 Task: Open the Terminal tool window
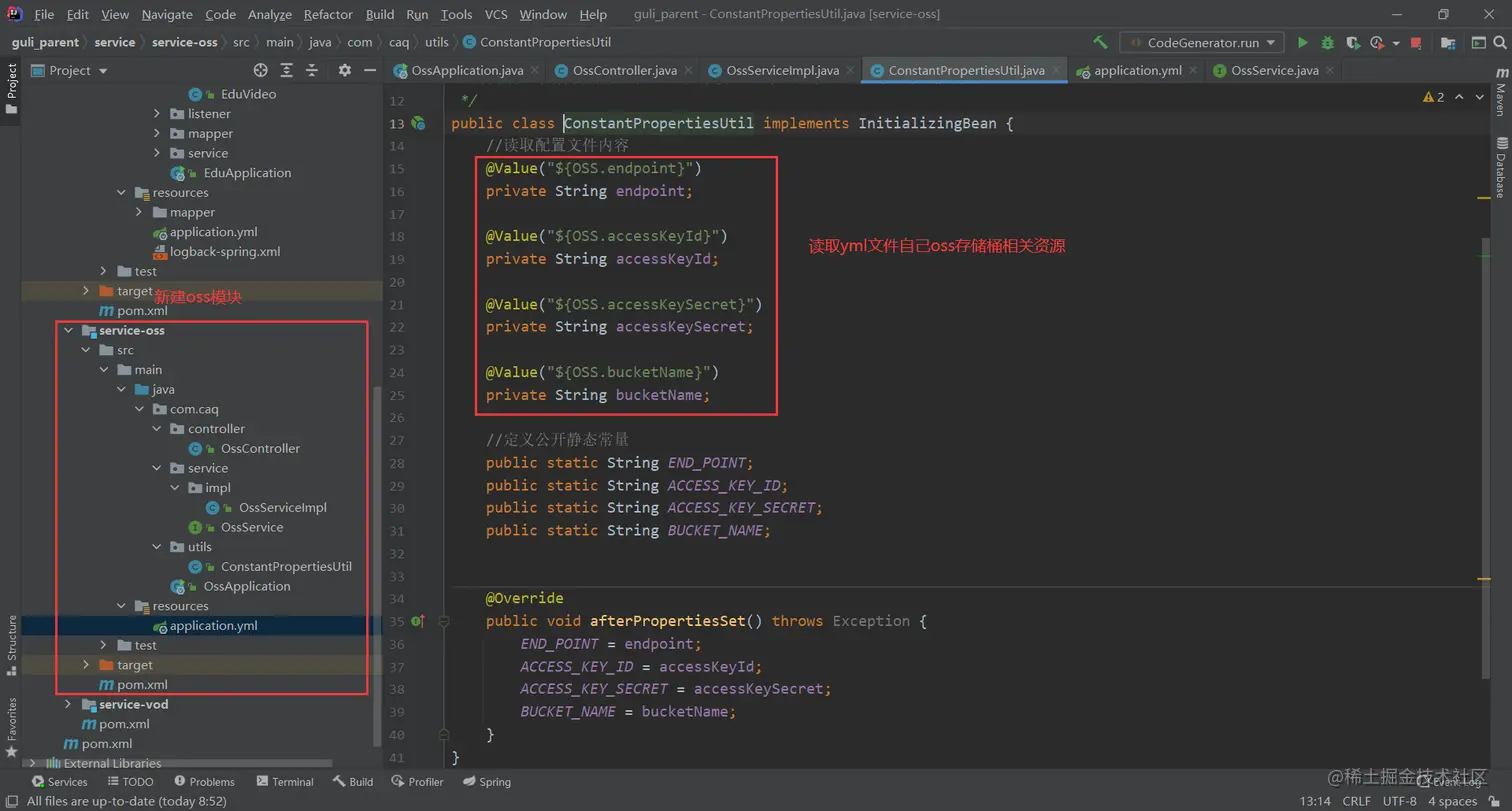(284, 782)
